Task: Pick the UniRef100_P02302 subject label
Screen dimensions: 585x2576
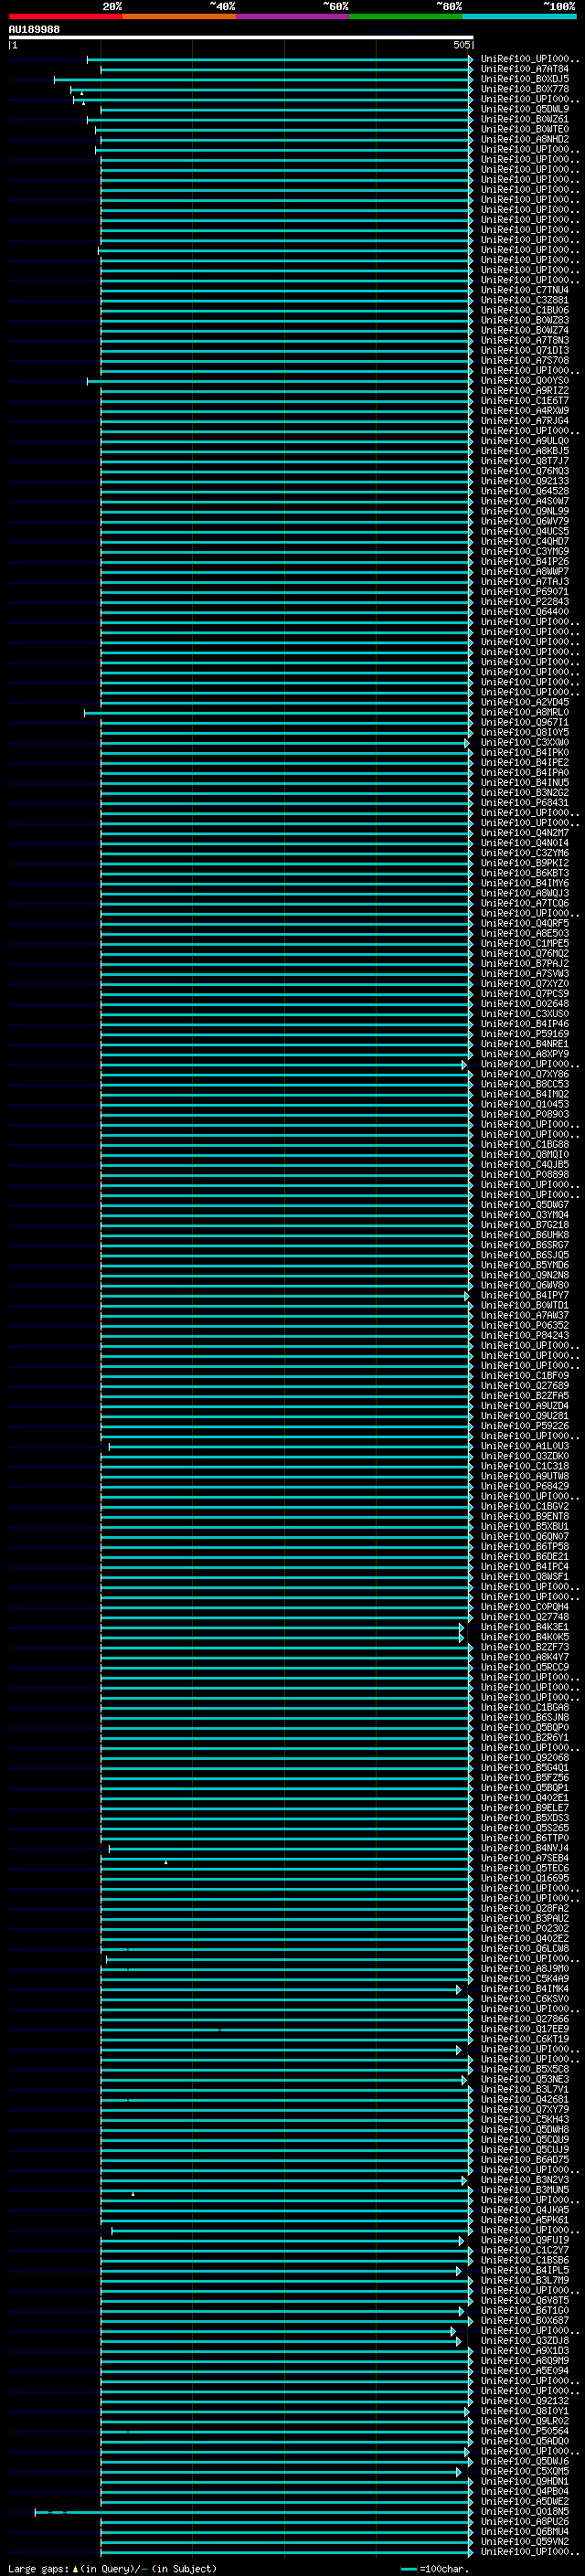Action: point(525,1930)
